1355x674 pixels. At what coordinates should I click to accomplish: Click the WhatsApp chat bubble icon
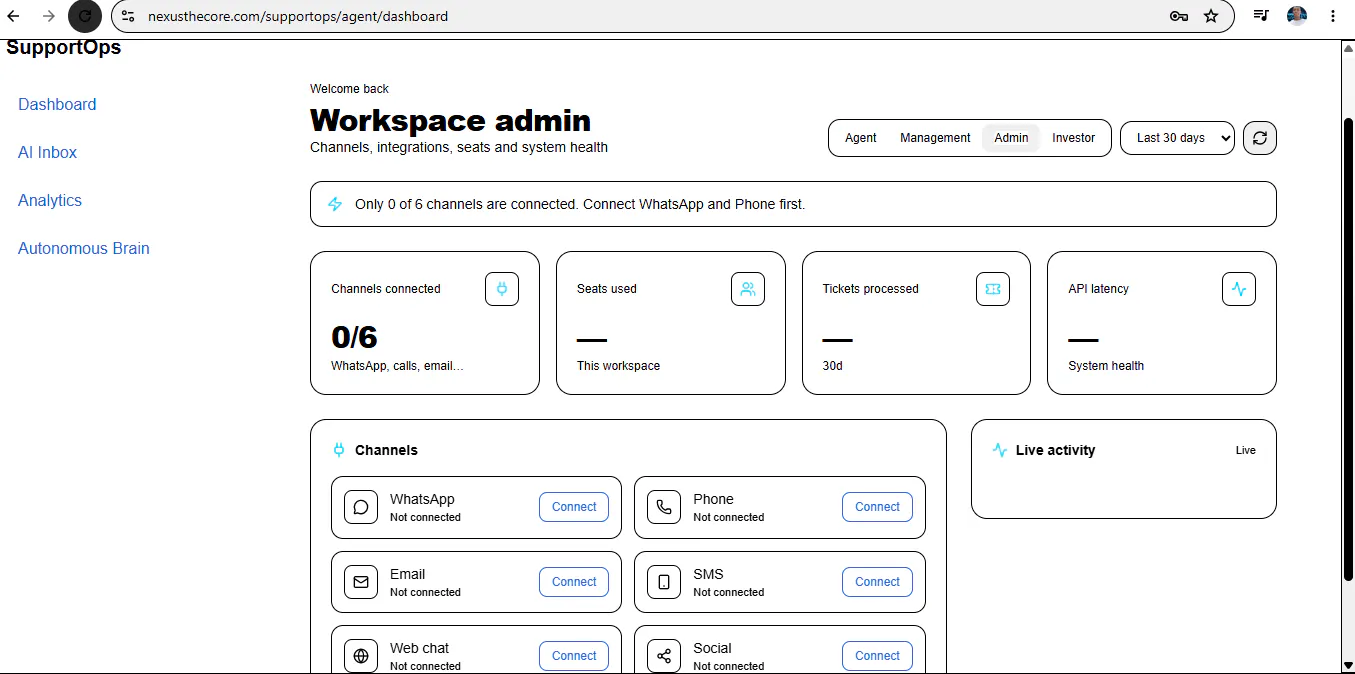pos(361,507)
